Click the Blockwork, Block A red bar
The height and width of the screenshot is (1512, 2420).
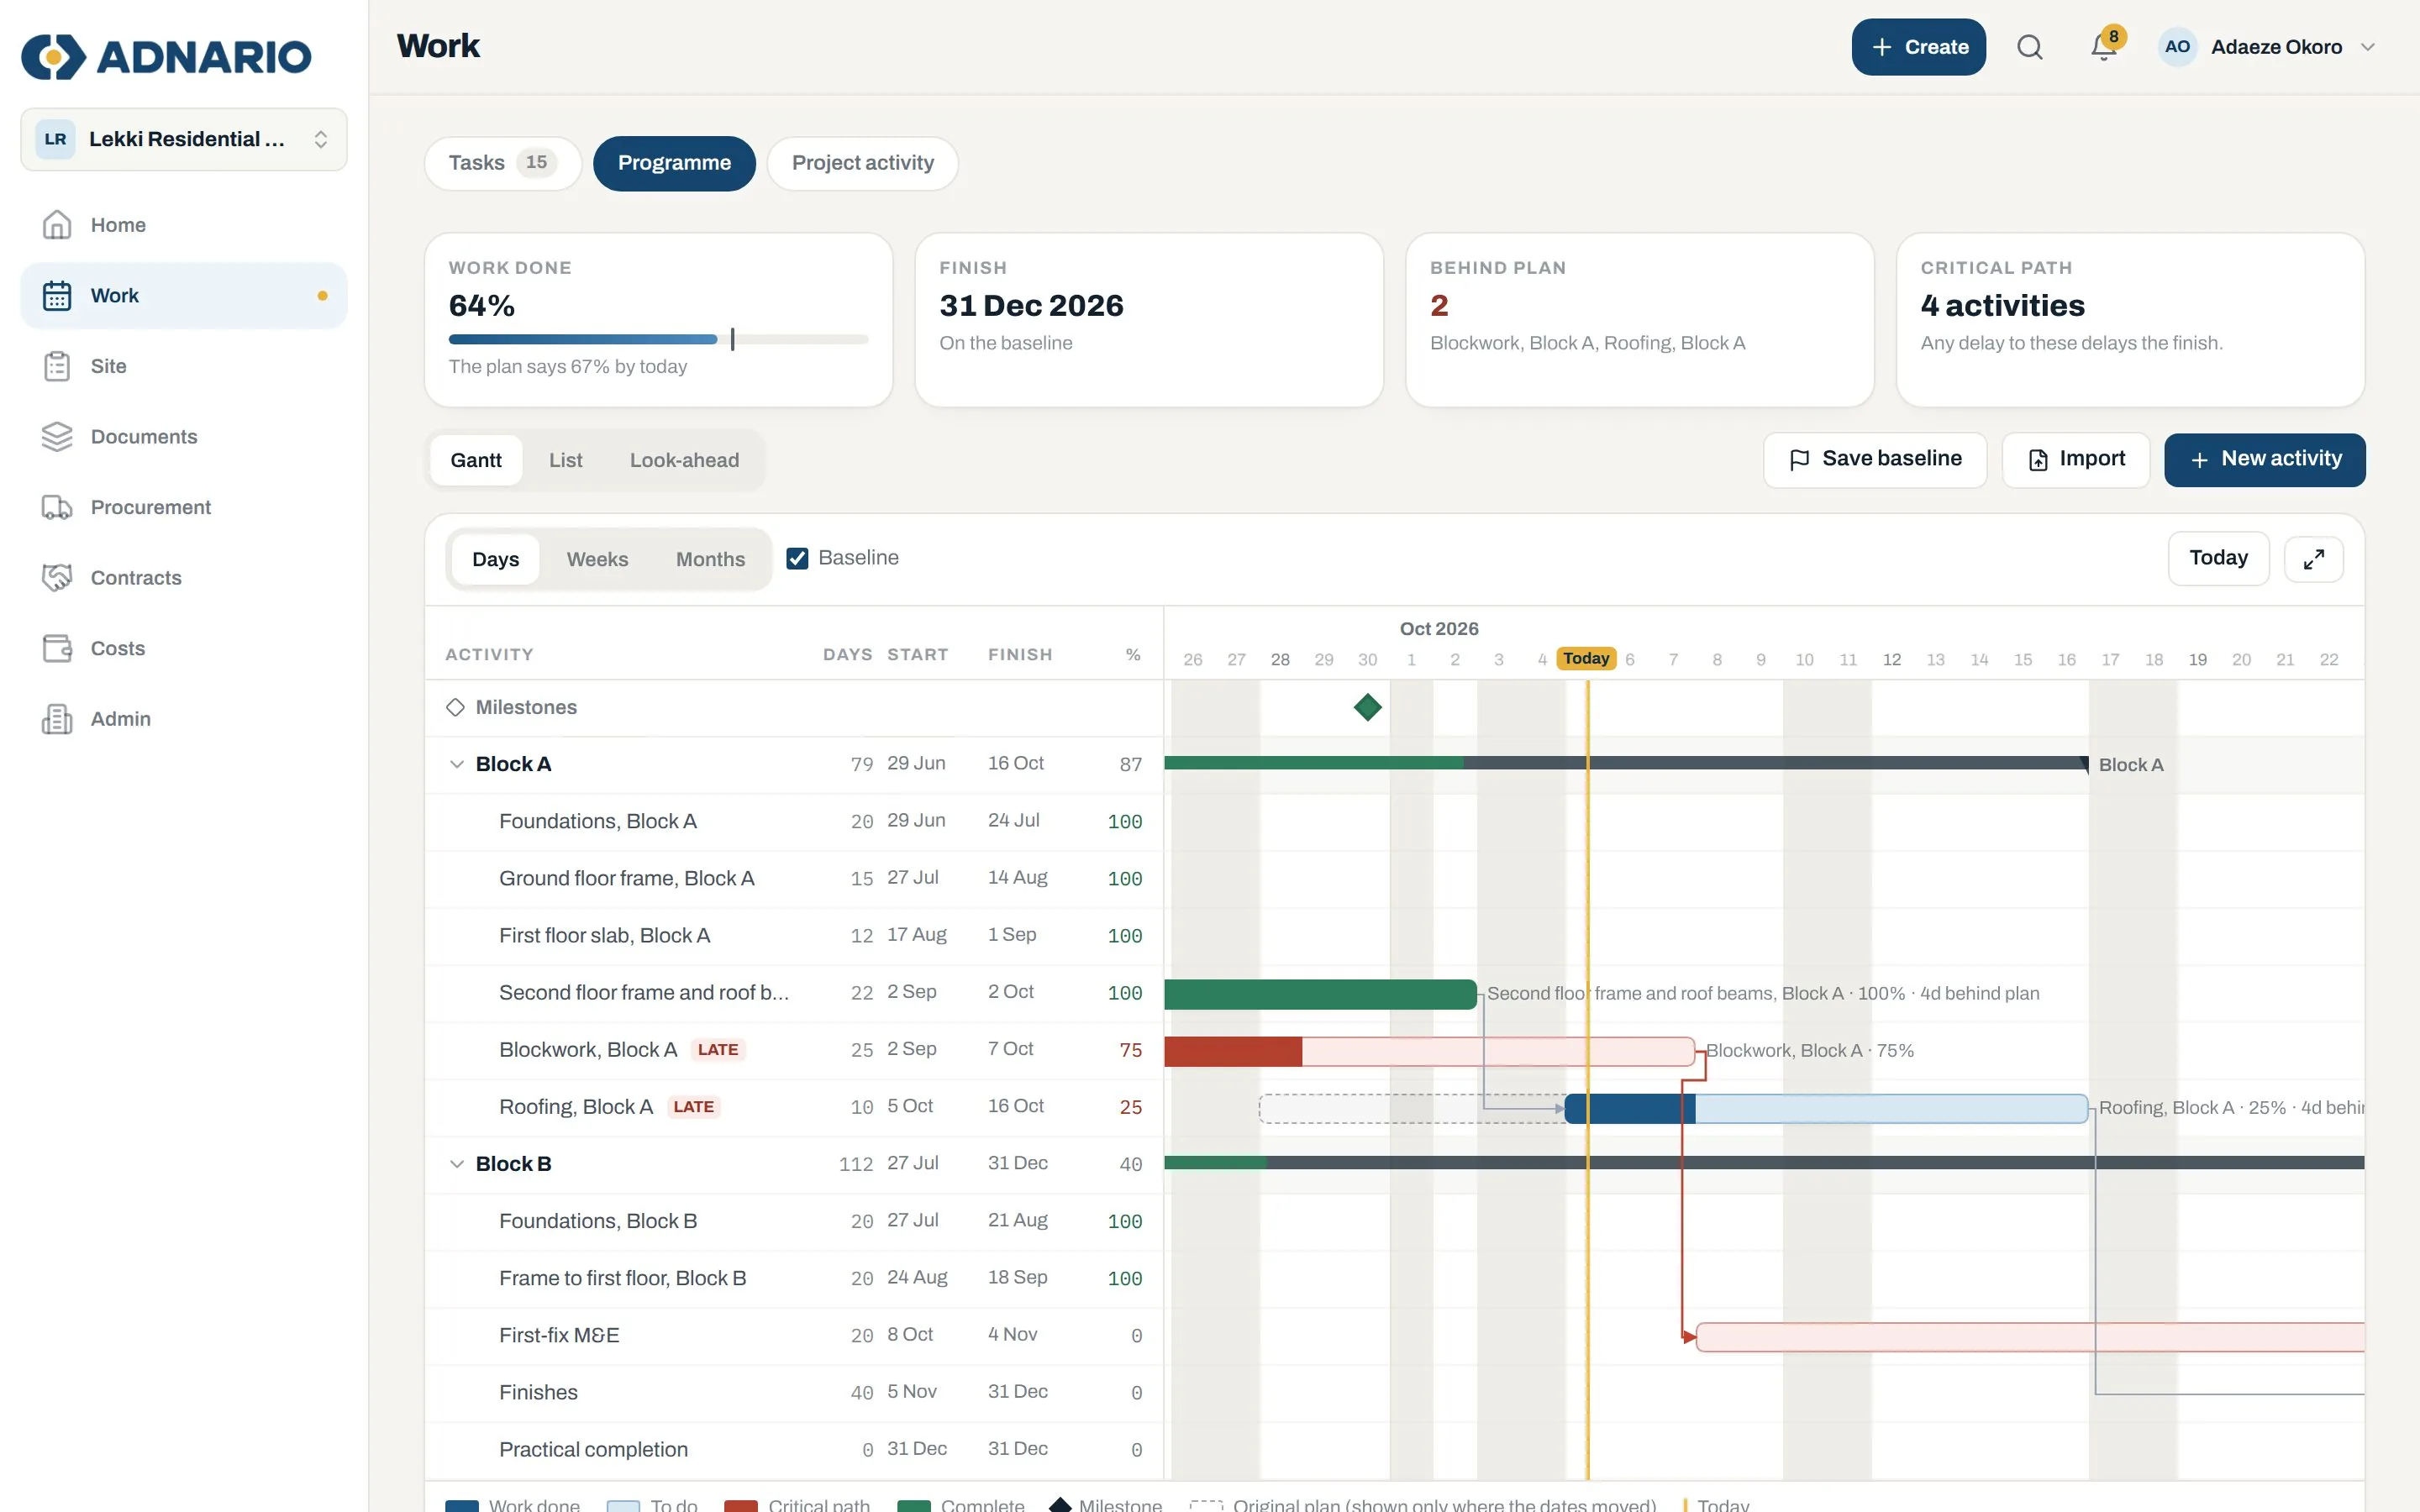pyautogui.click(x=1429, y=1051)
